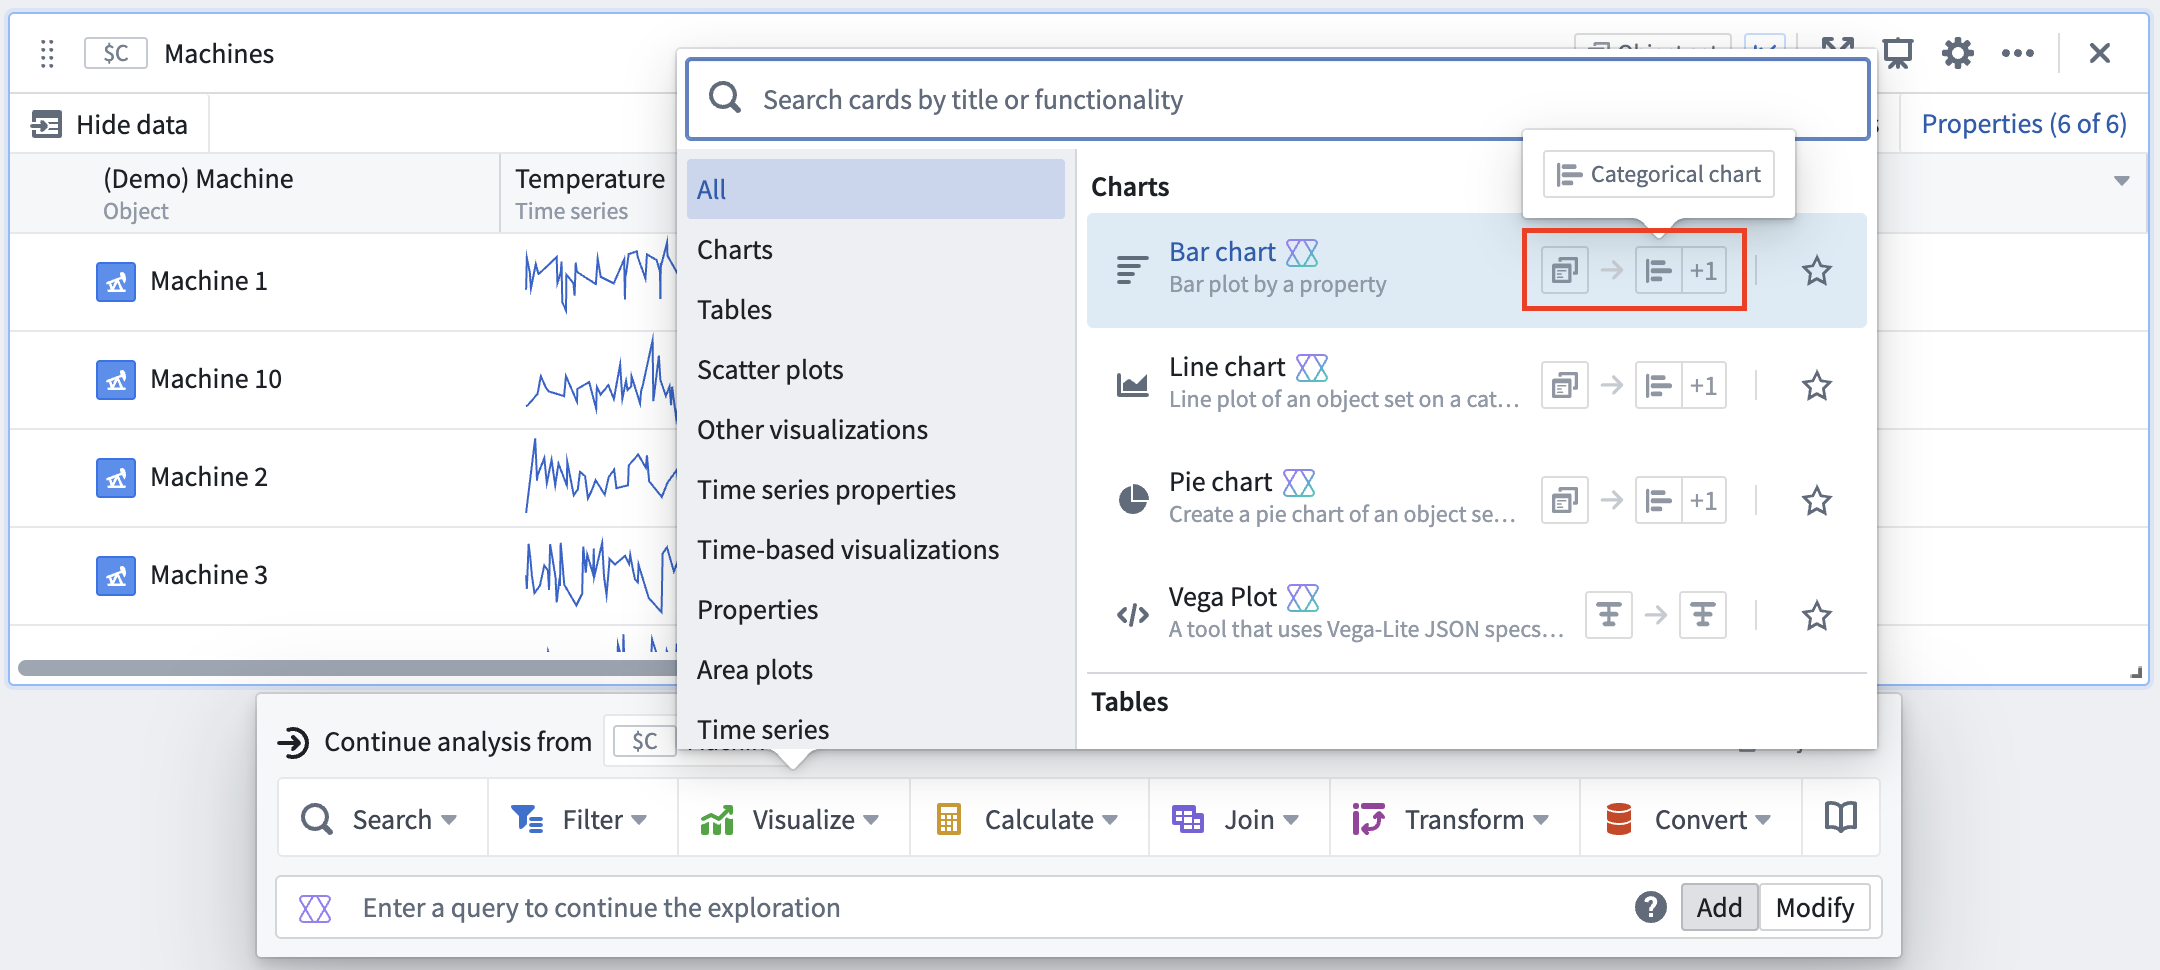Select the Scatter plots category
This screenshot has height=970, width=2160.
(x=875, y=370)
